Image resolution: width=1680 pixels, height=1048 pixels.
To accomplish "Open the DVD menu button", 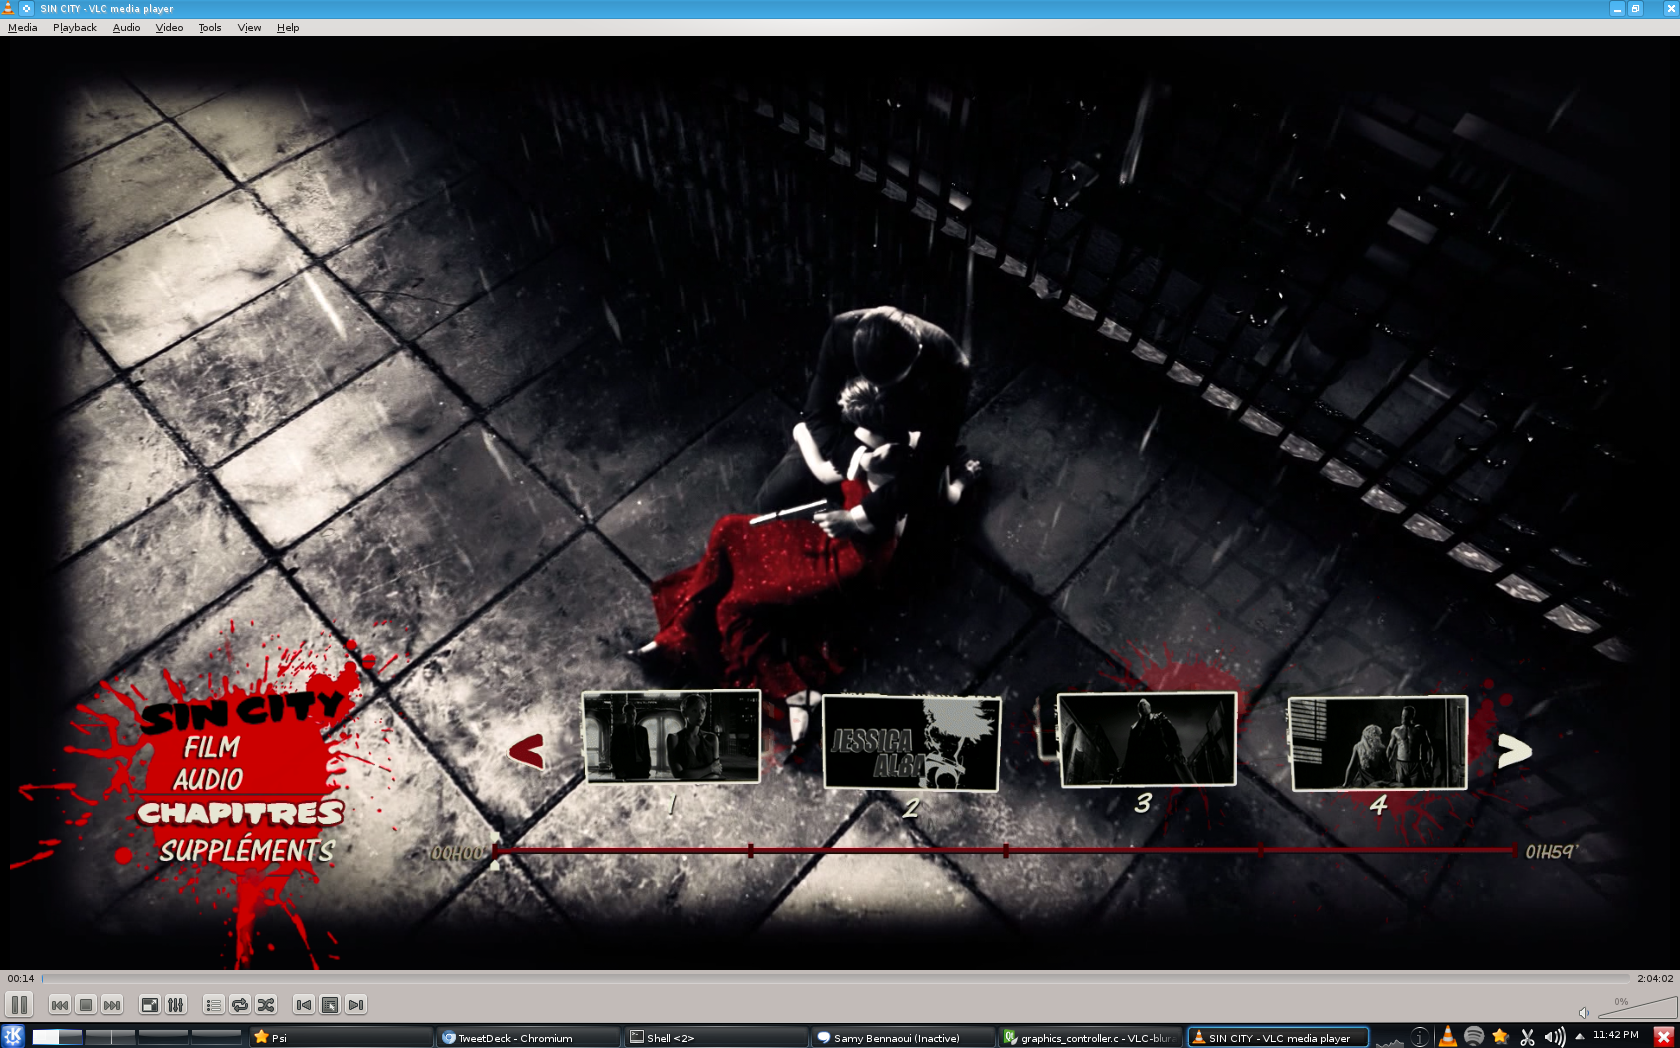I will tap(330, 1005).
